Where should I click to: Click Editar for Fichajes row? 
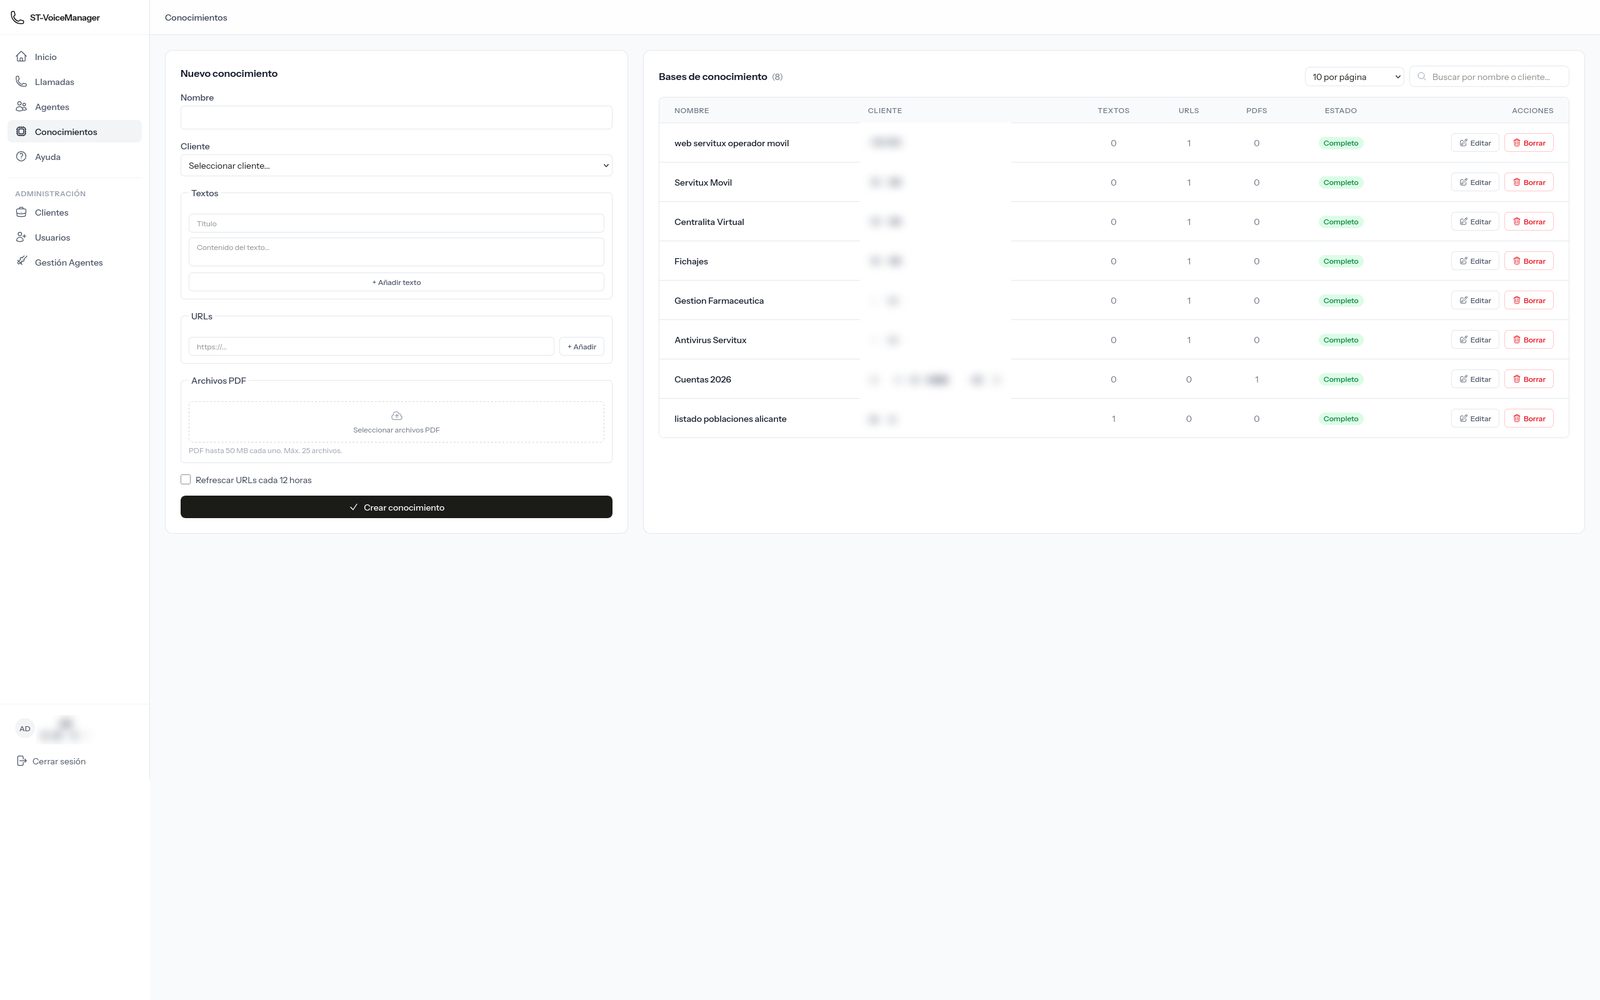point(1475,261)
